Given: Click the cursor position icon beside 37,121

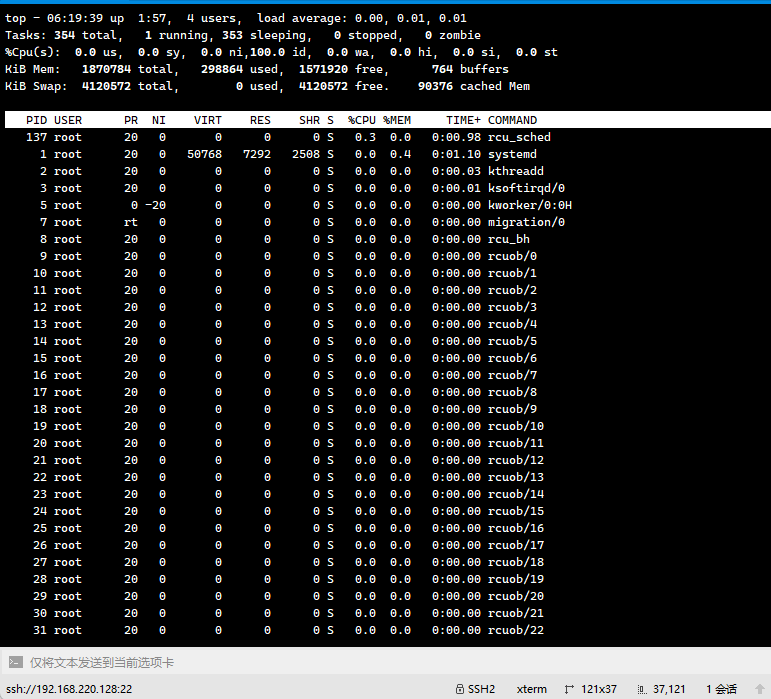Looking at the screenshot, I should 642,690.
